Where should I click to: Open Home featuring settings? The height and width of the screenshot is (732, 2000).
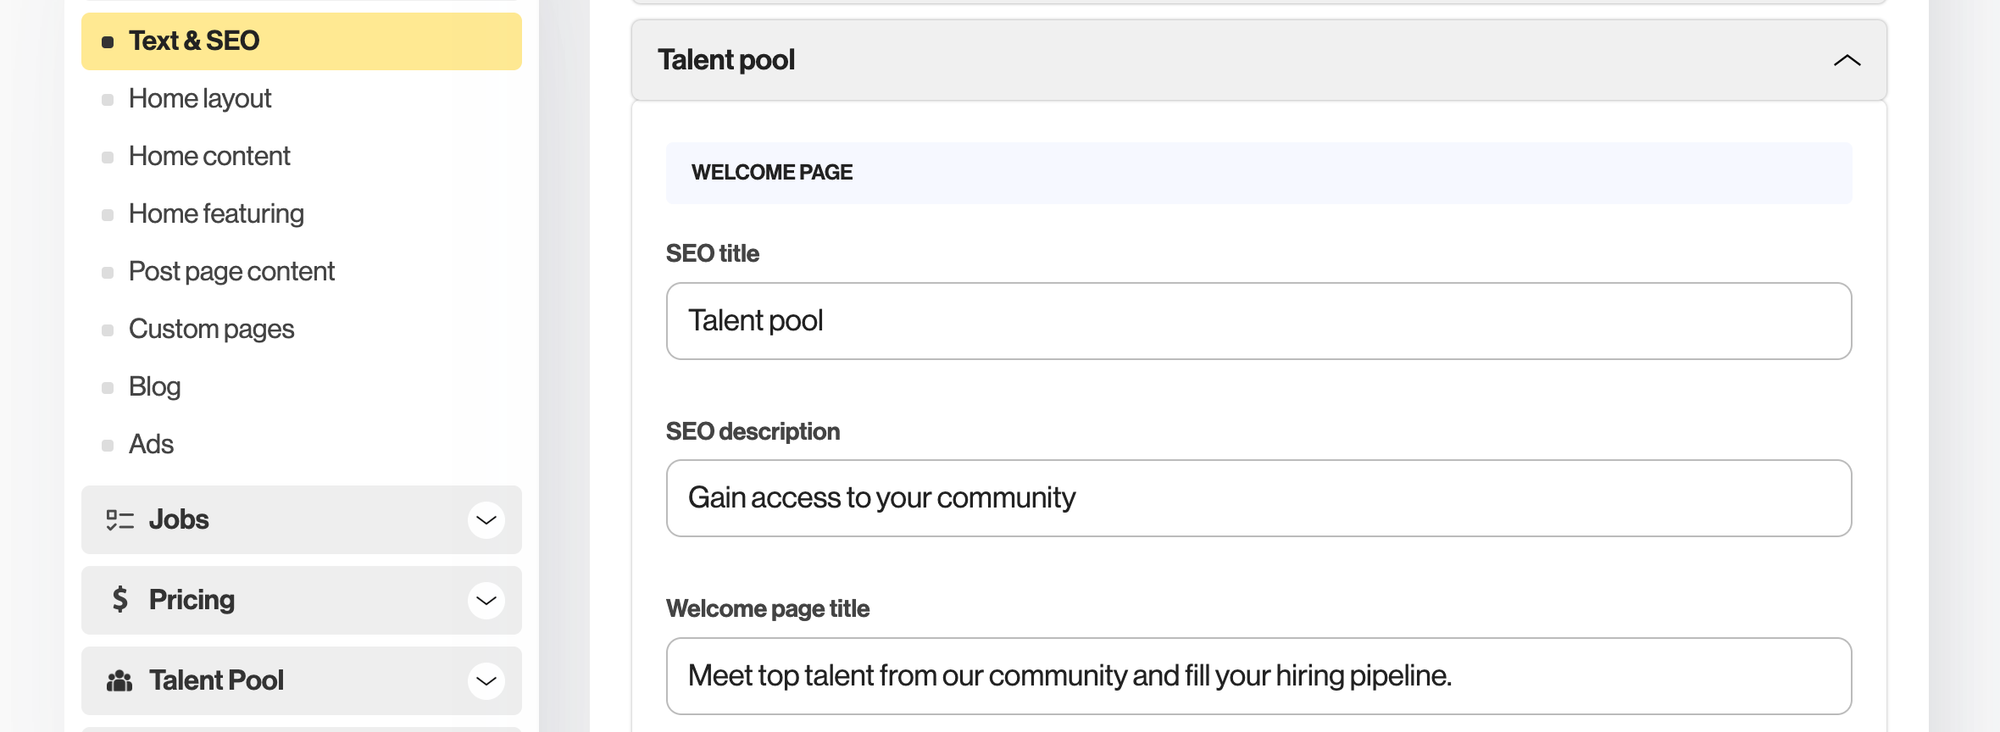coord(216,214)
